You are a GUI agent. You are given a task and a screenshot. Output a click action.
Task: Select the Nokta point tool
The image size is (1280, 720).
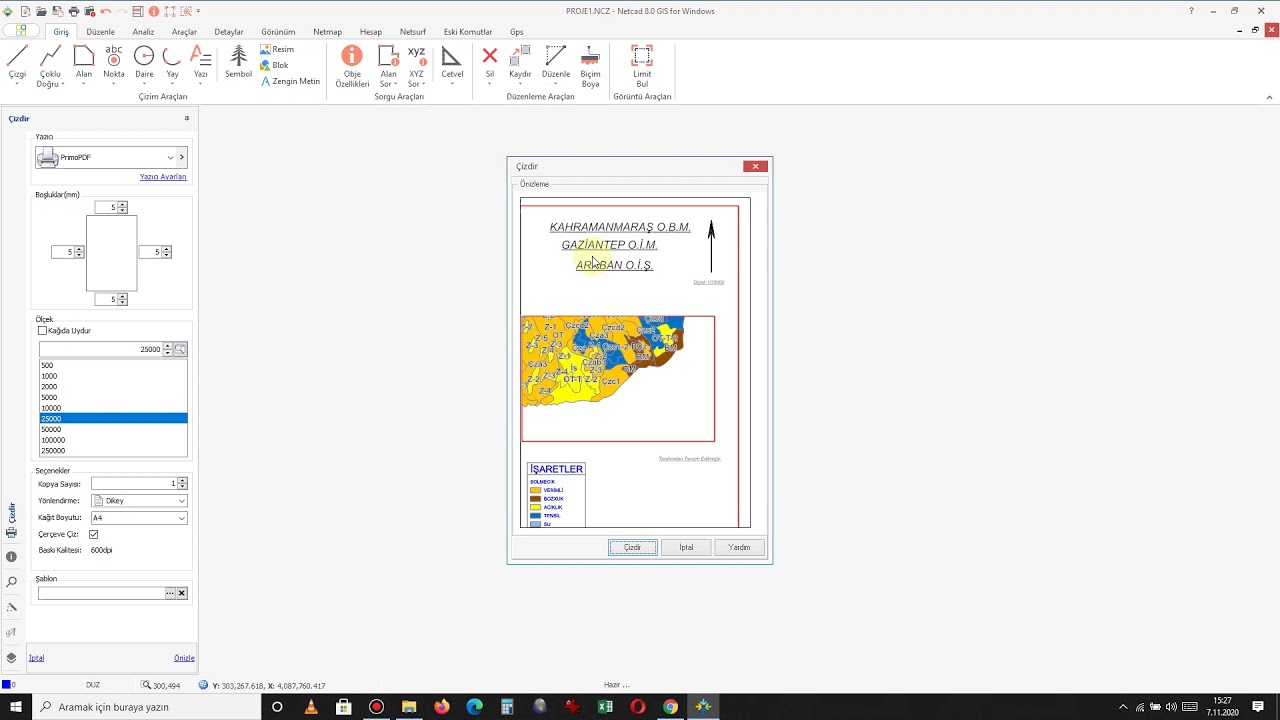[x=114, y=63]
